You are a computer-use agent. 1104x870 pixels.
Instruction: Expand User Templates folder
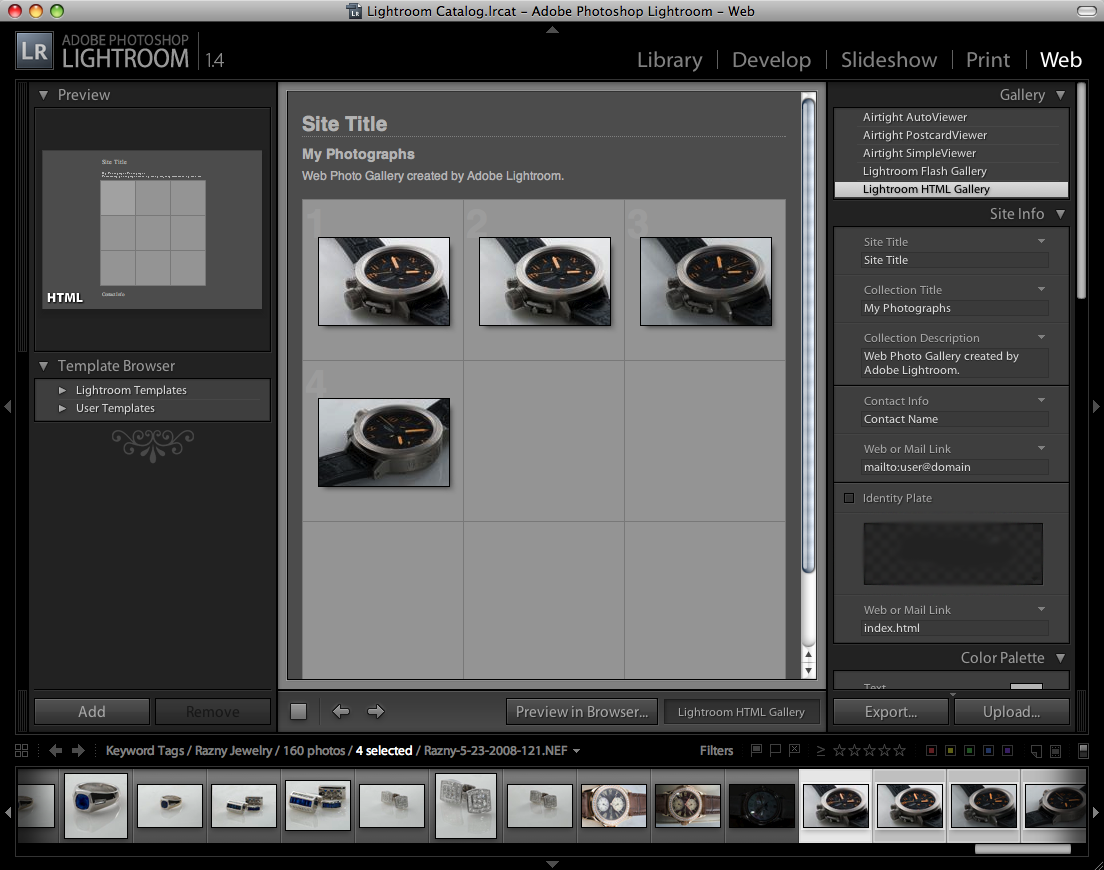click(x=63, y=408)
